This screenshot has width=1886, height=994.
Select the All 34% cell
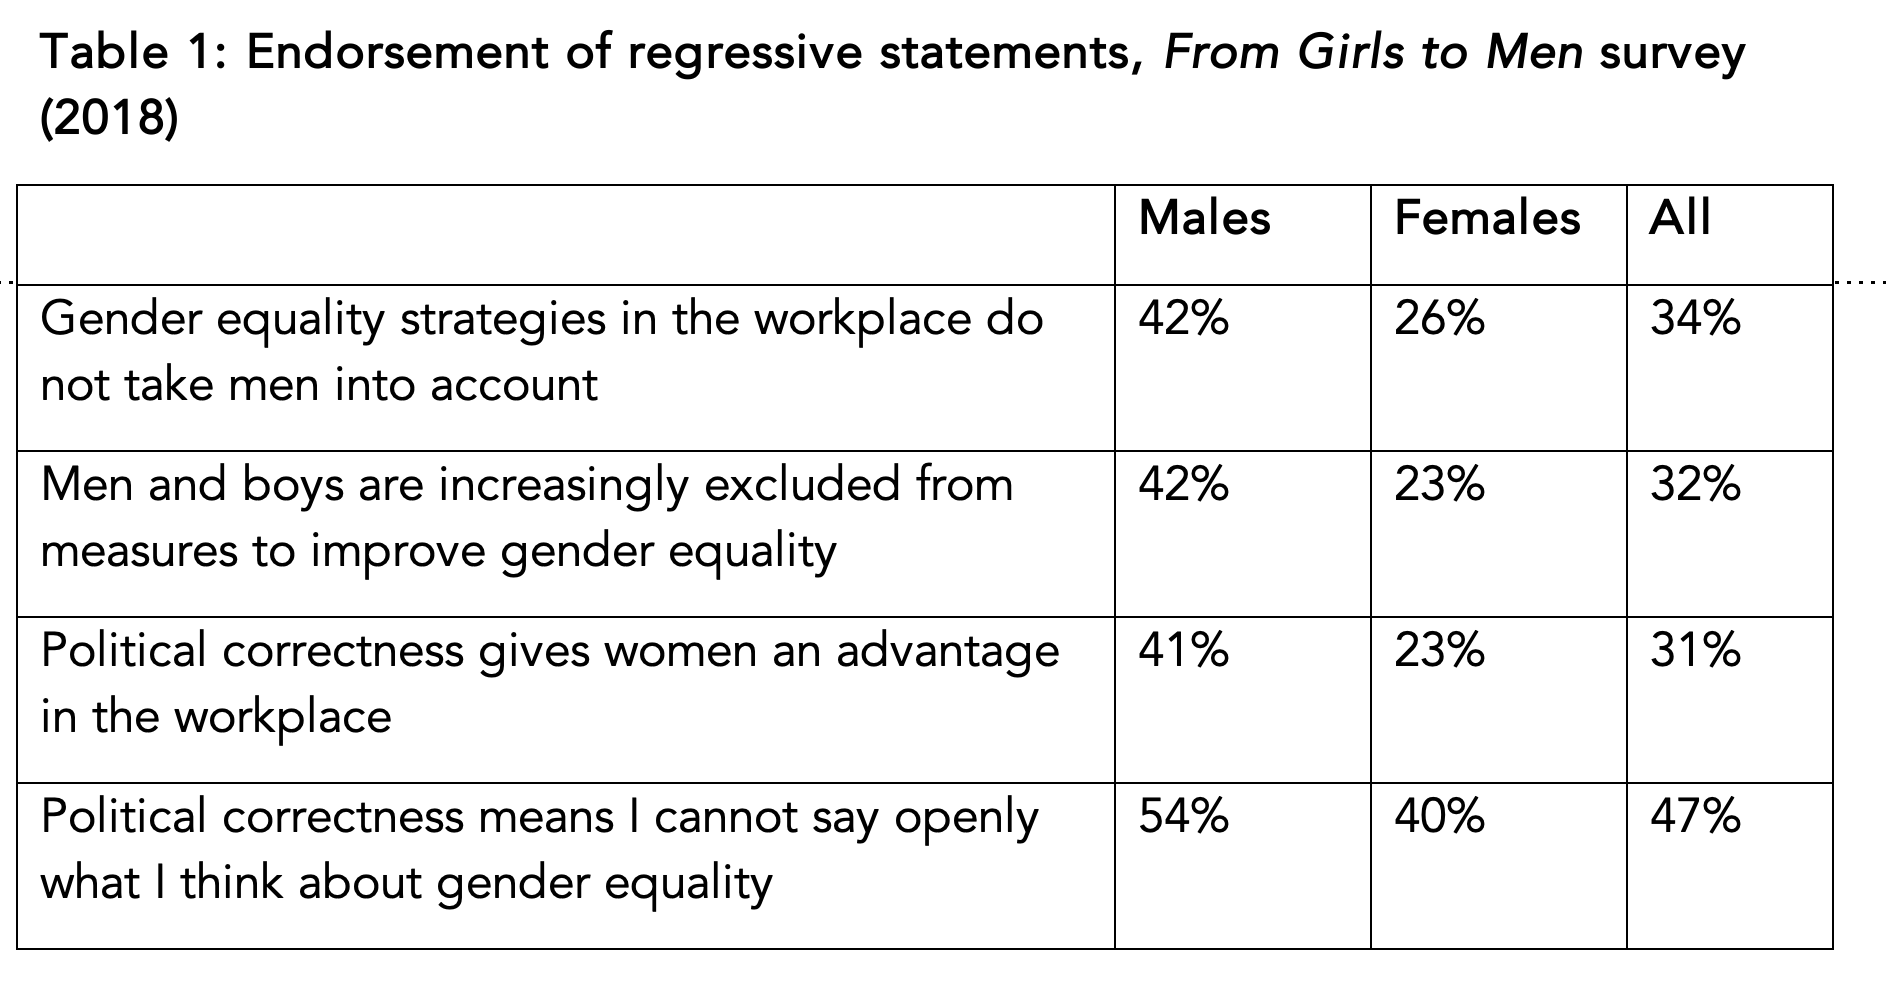click(1695, 320)
